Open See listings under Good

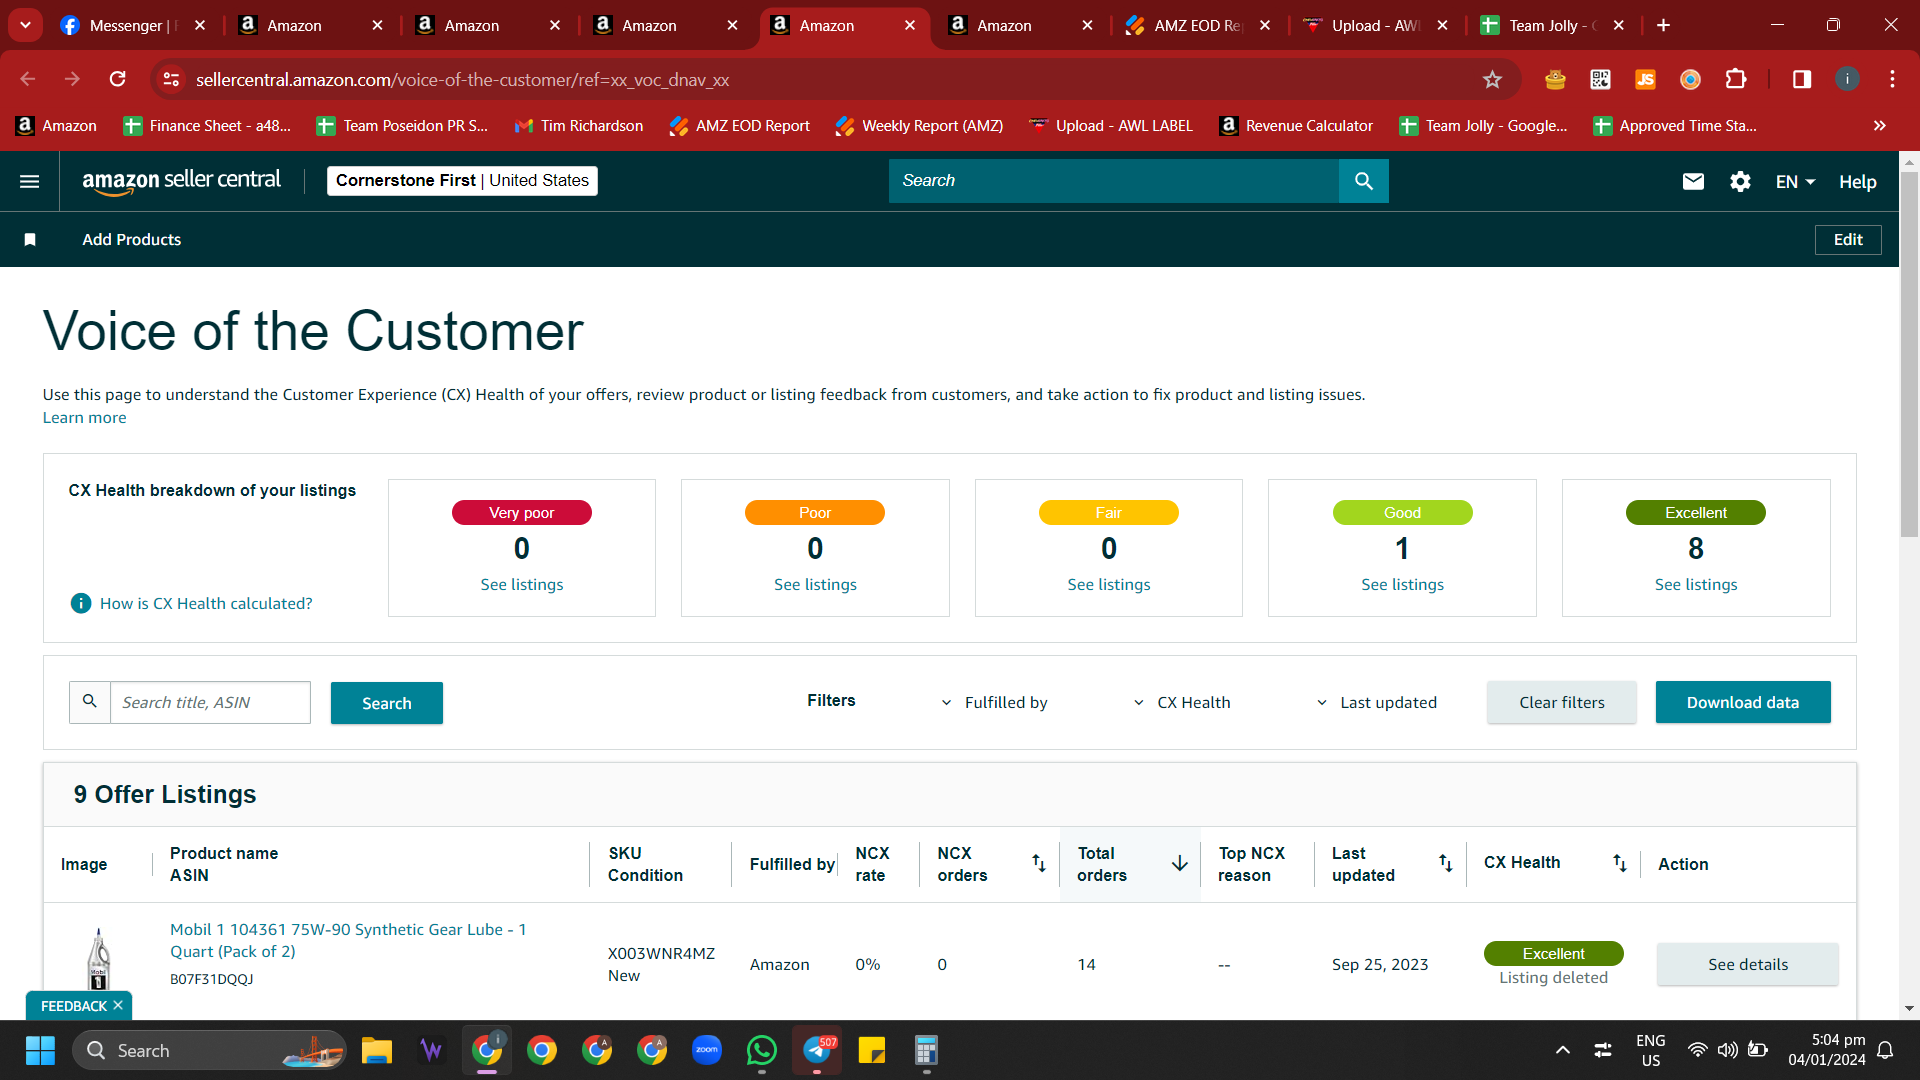click(1403, 584)
